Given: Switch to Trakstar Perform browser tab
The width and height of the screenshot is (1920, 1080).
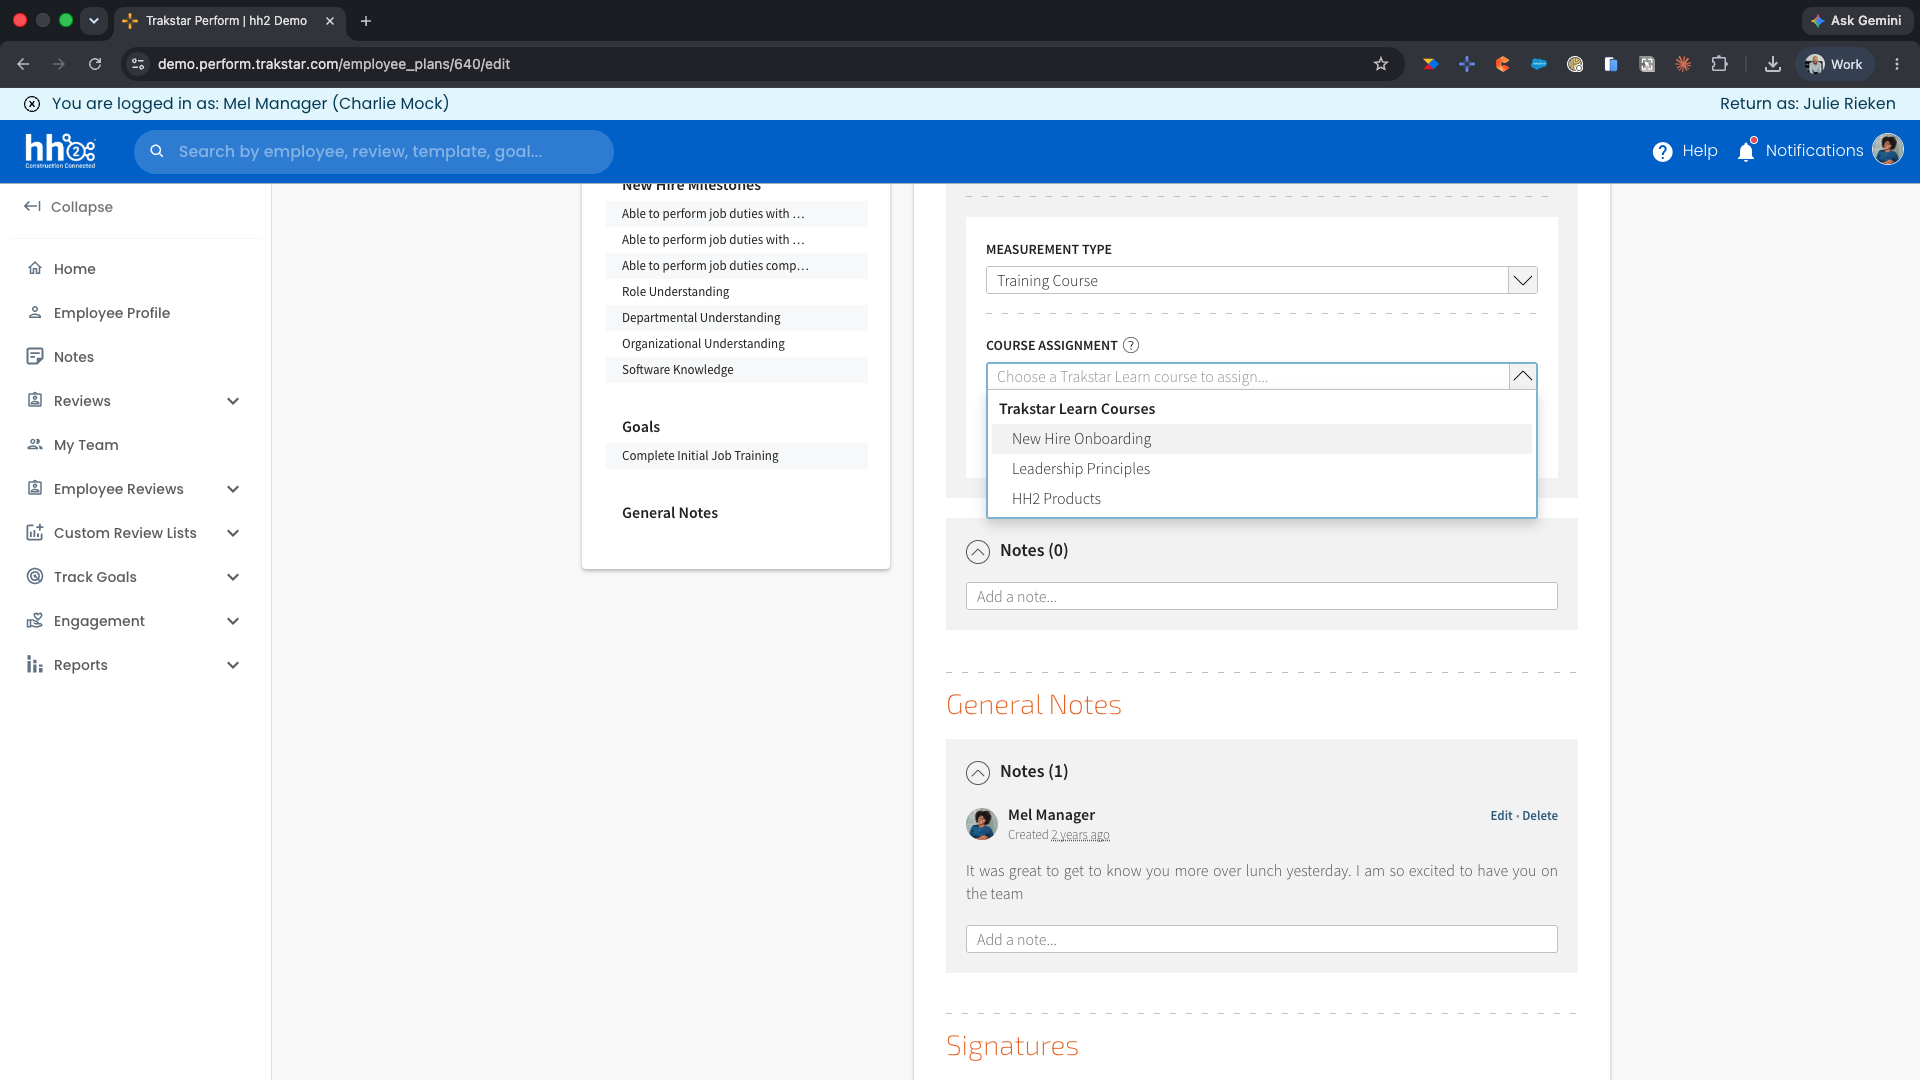Looking at the screenshot, I should point(229,21).
